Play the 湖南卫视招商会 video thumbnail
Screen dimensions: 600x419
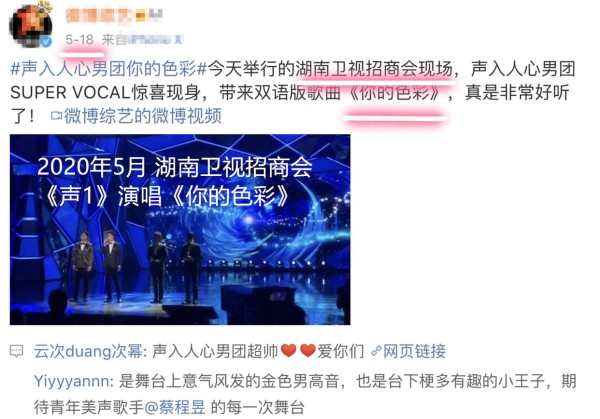click(x=180, y=230)
